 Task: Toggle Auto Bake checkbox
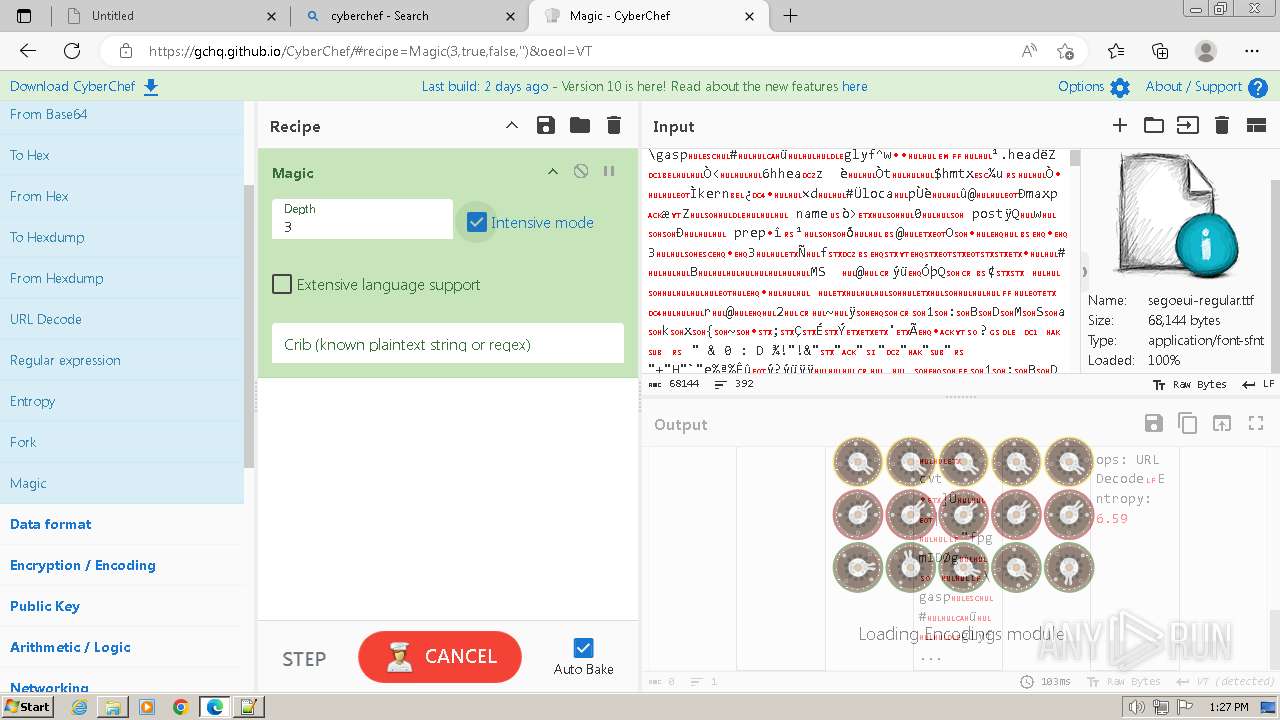[584, 648]
